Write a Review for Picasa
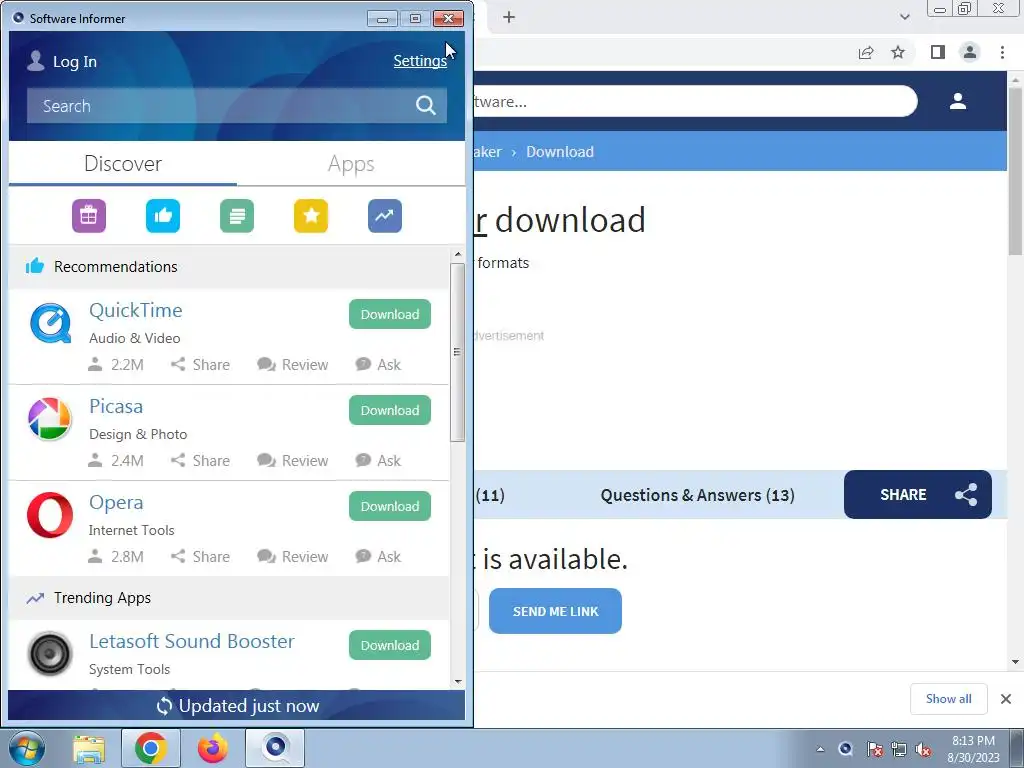The image size is (1024, 768). click(x=293, y=460)
